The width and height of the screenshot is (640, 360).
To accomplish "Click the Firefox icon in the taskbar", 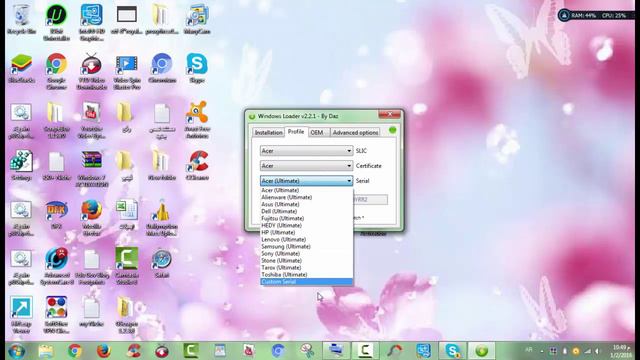I will click(104, 351).
